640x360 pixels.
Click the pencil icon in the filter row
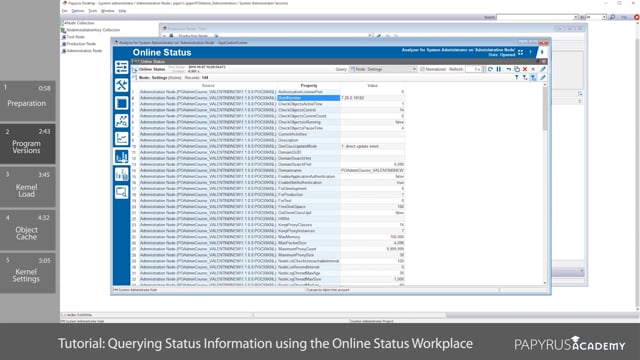point(543,77)
